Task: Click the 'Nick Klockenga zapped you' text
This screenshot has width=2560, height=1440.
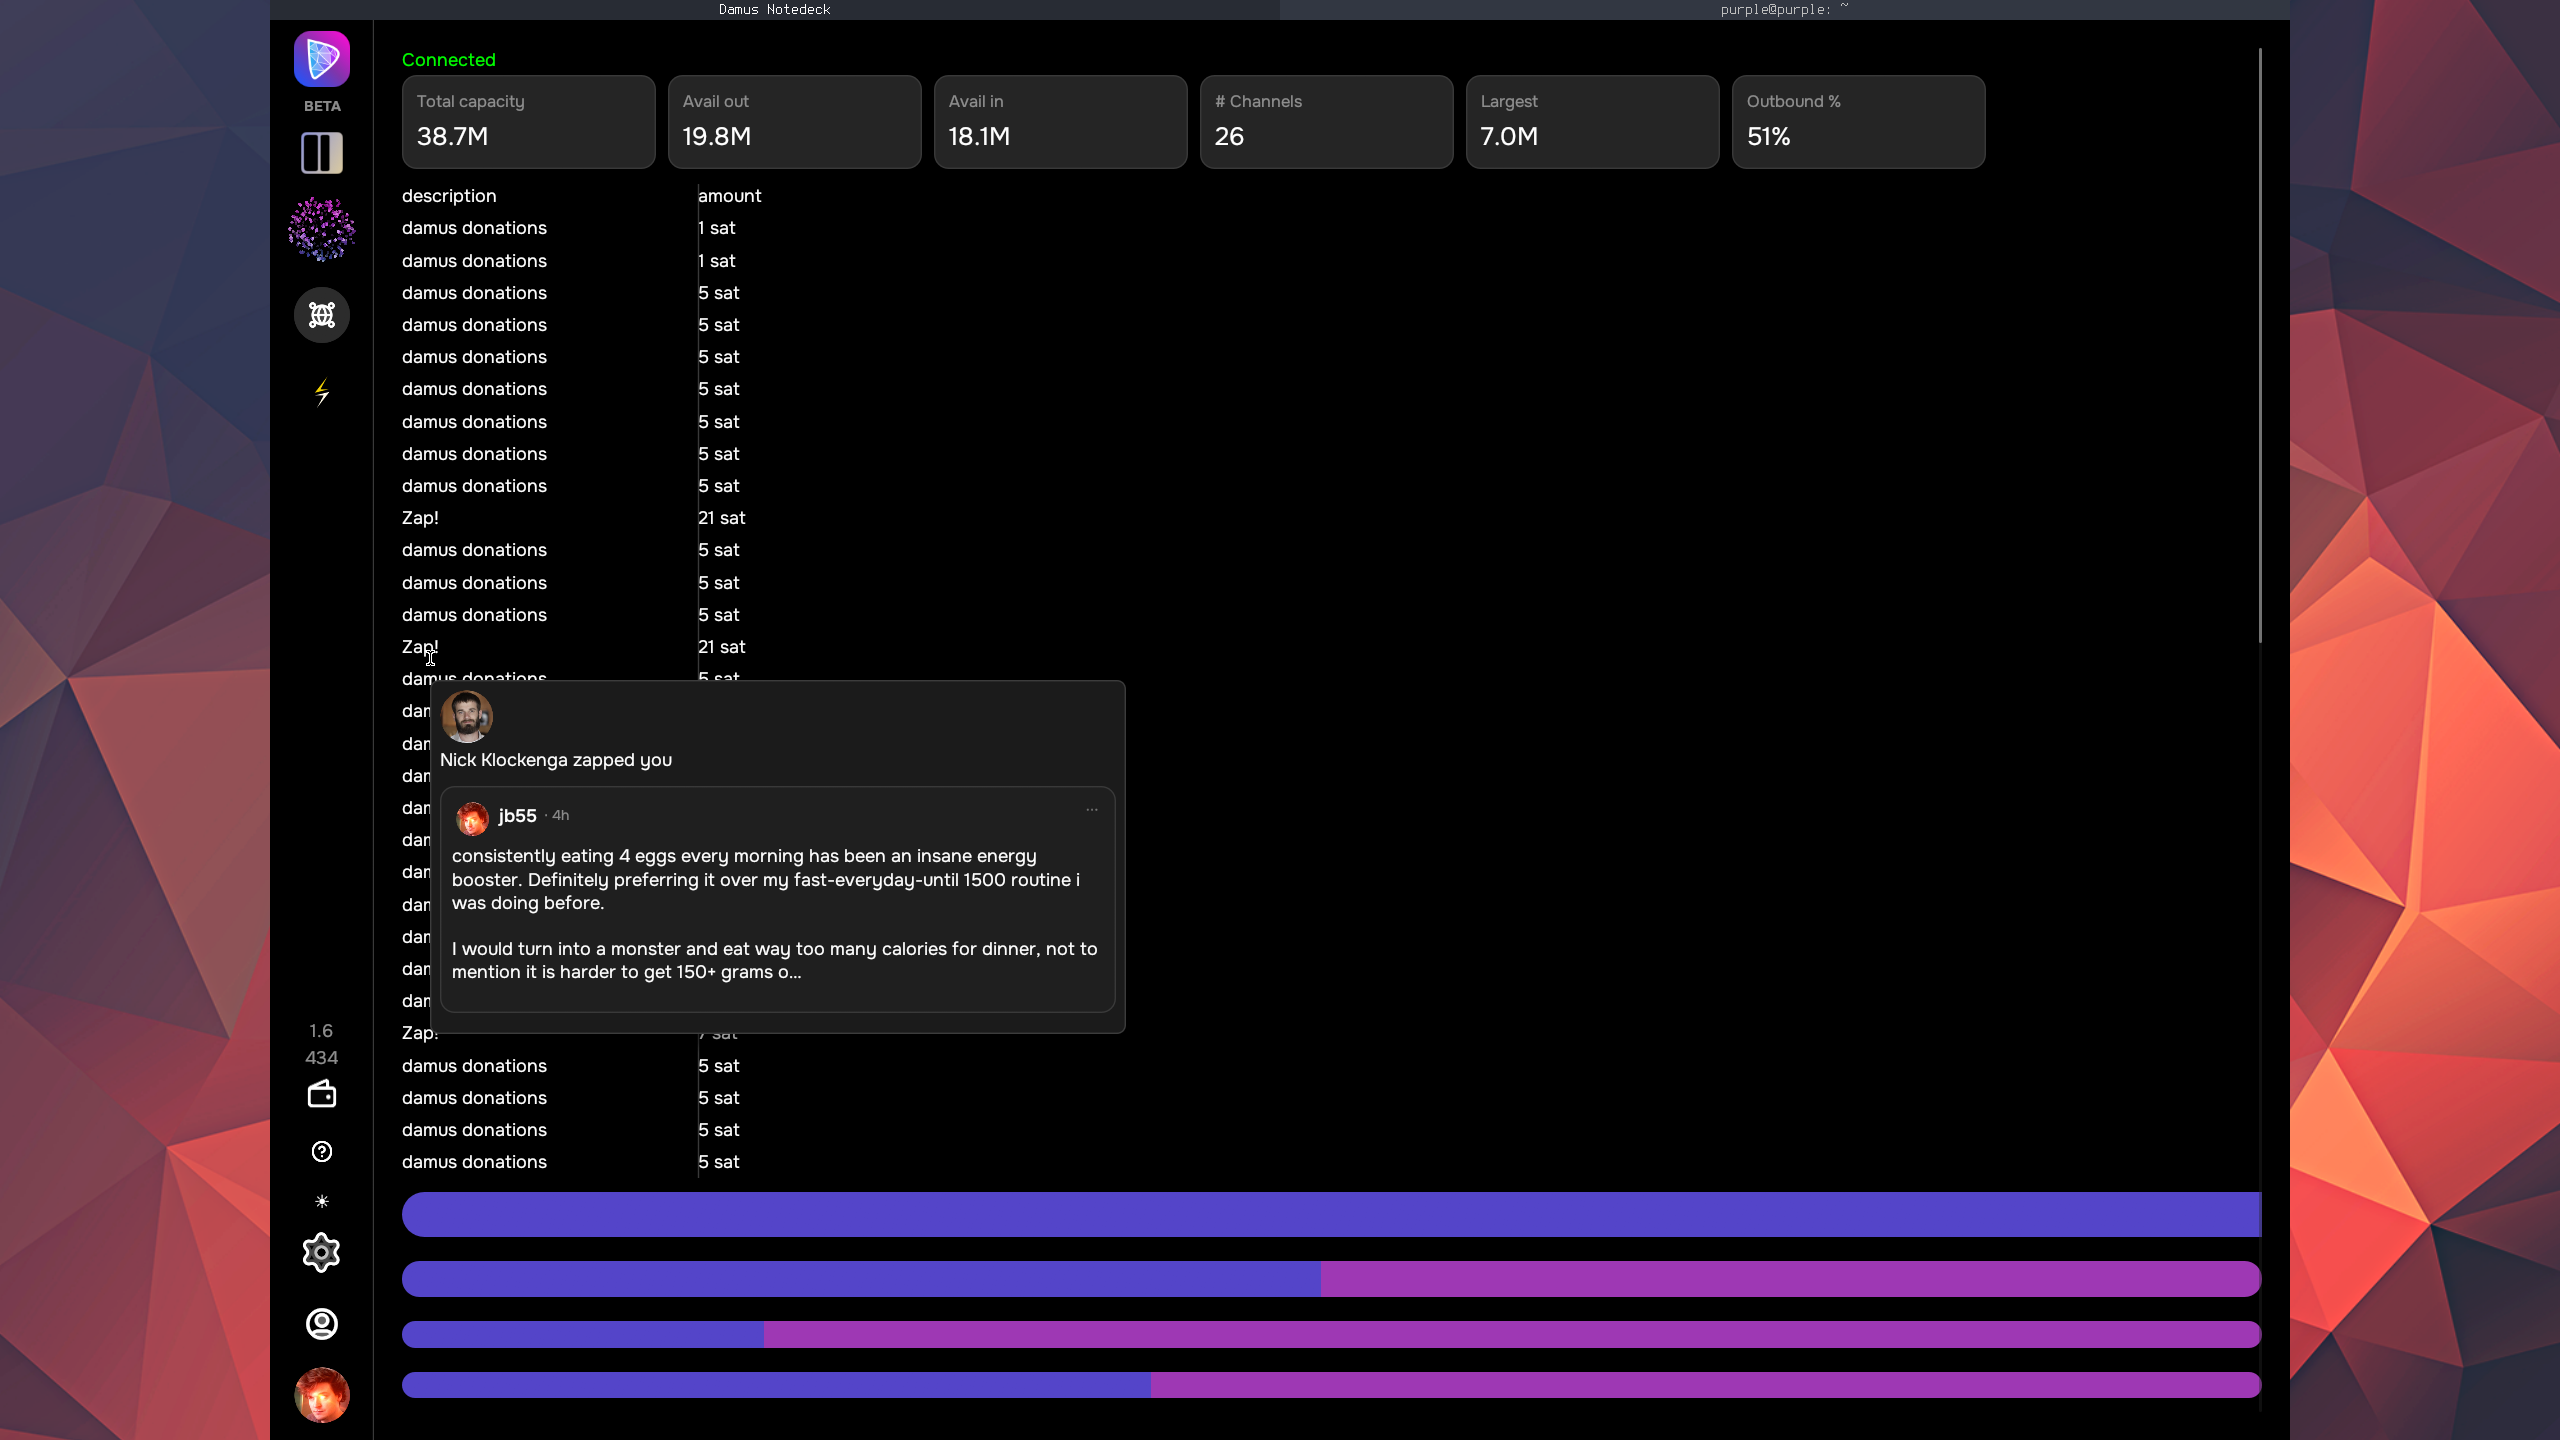Action: point(556,760)
